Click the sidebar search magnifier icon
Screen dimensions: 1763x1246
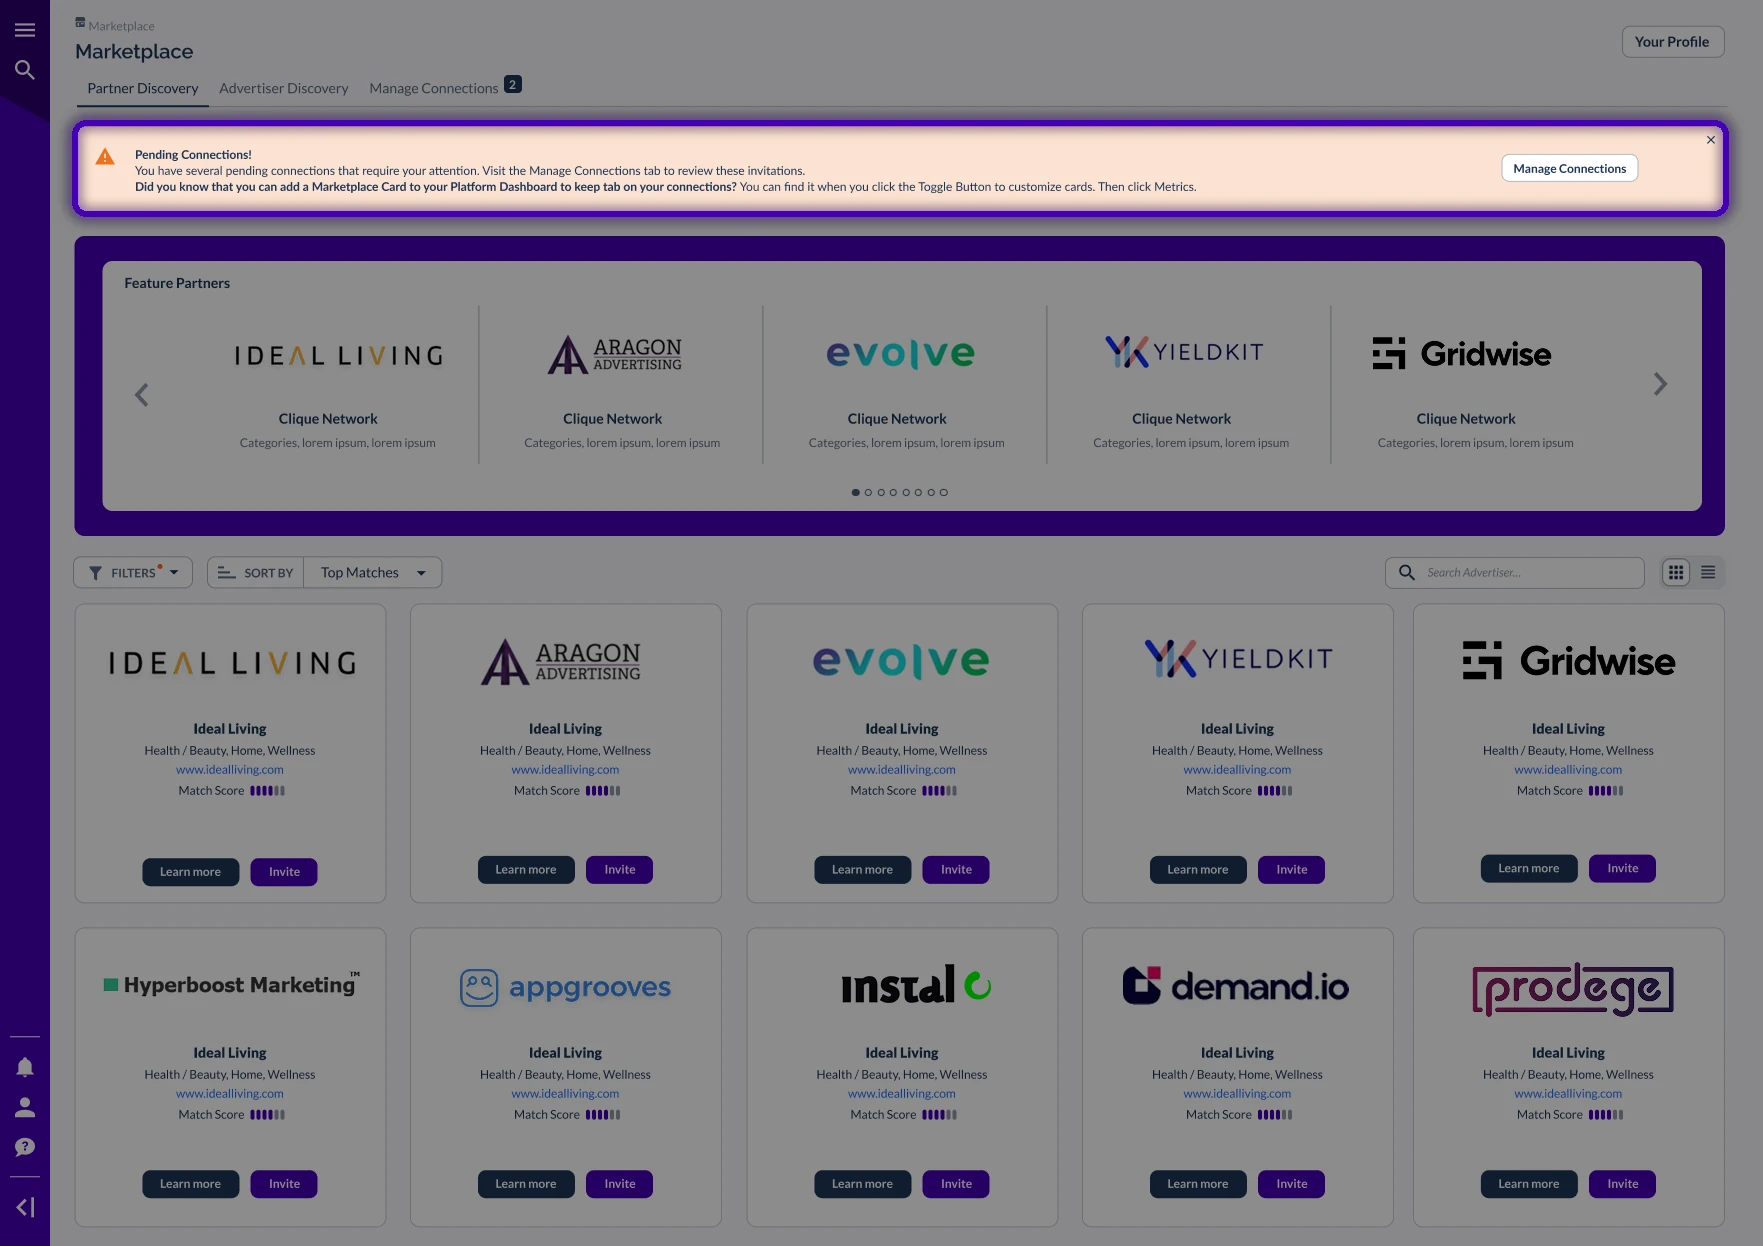pyautogui.click(x=25, y=70)
